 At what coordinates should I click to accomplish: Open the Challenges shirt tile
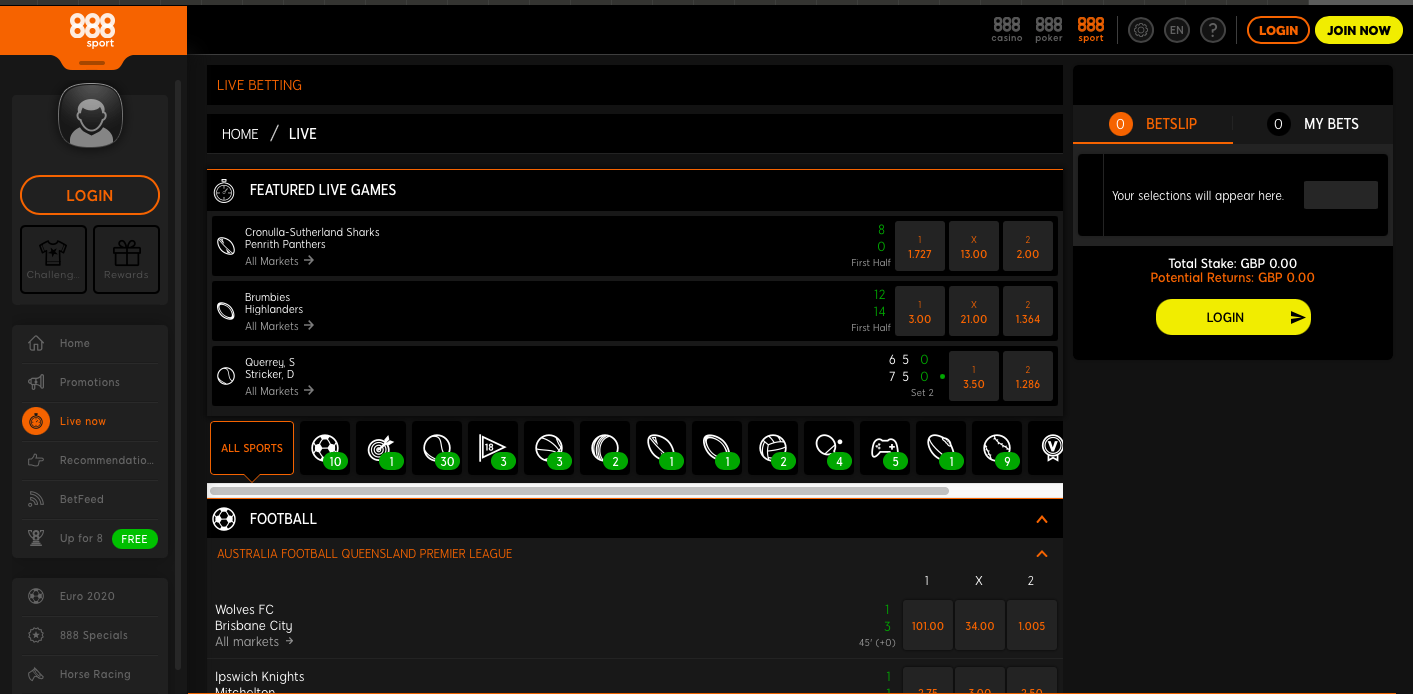click(x=53, y=259)
